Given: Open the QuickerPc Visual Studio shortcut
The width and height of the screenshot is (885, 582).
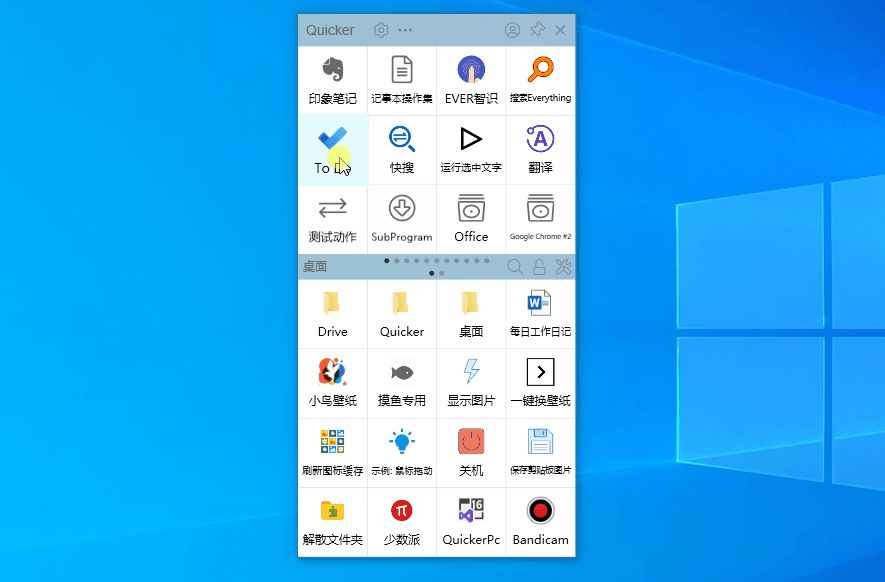Looking at the screenshot, I should 471,523.
